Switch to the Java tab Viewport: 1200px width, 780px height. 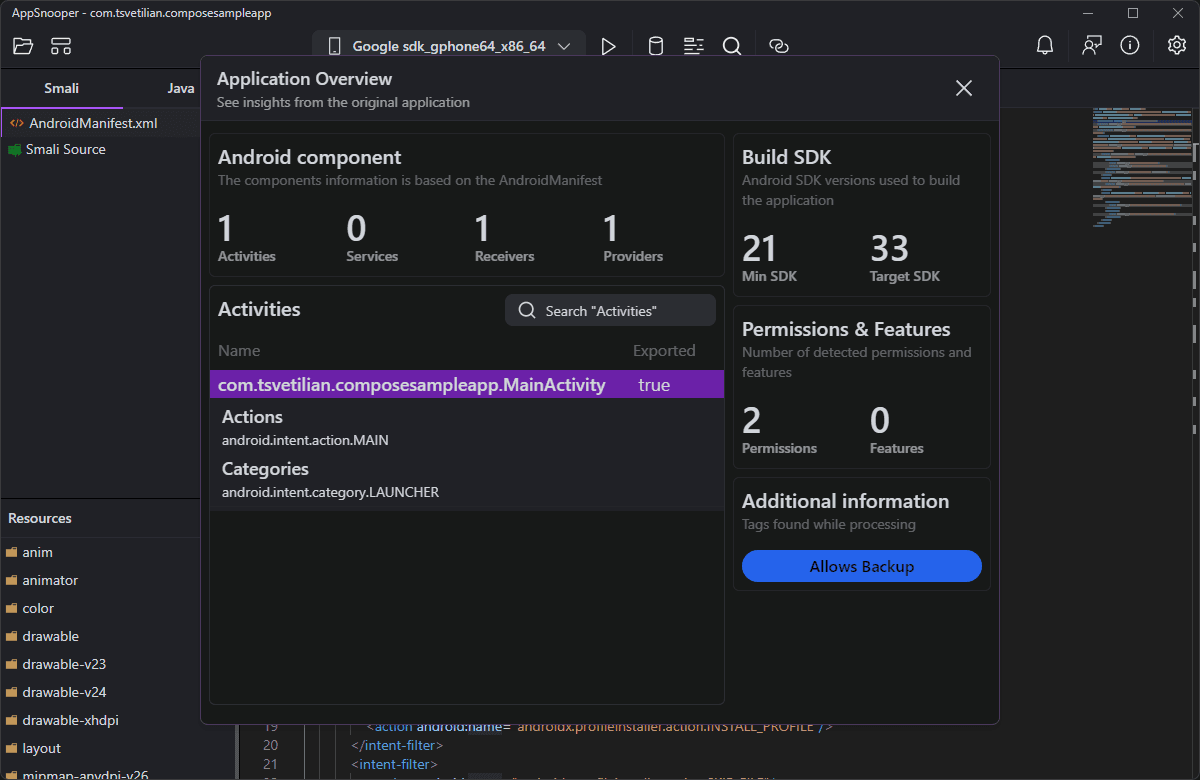point(181,88)
